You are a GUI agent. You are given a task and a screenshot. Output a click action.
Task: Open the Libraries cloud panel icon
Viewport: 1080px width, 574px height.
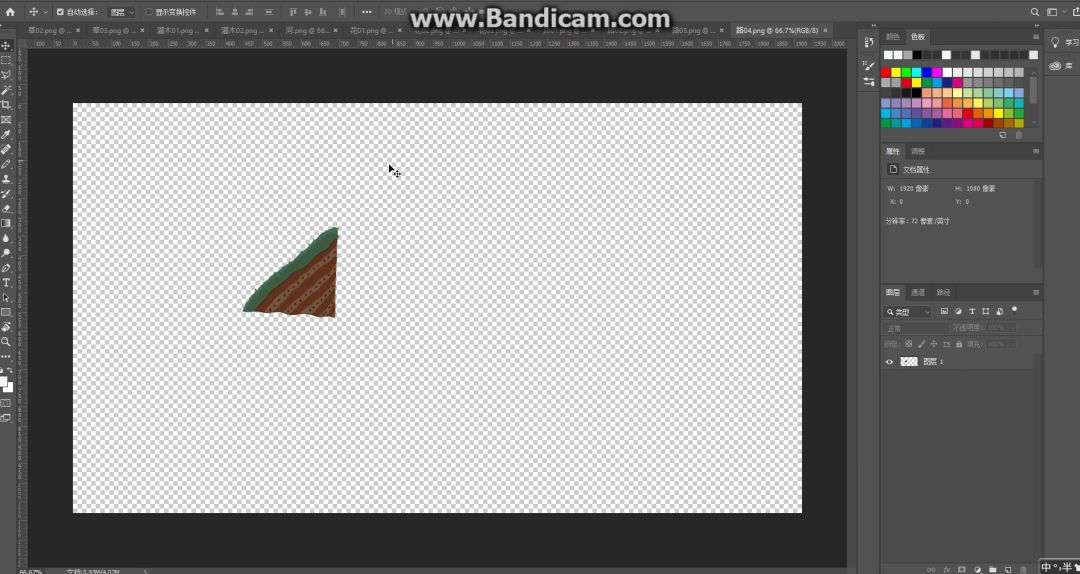(x=1055, y=66)
